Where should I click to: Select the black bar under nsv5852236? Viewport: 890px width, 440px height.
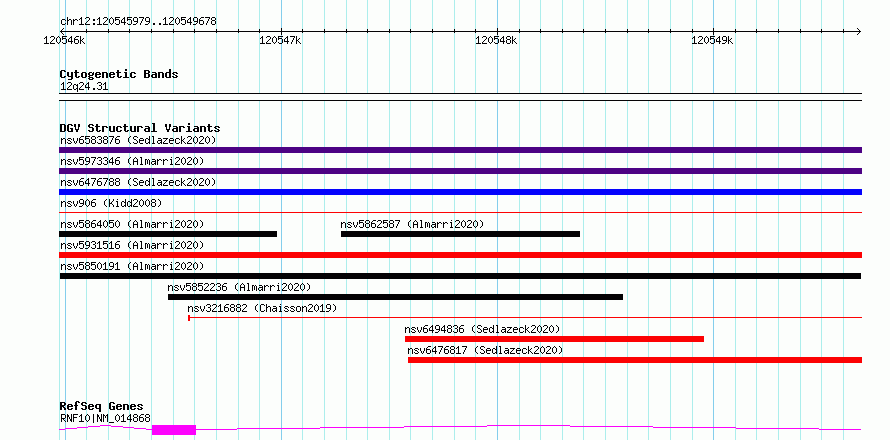point(396,297)
